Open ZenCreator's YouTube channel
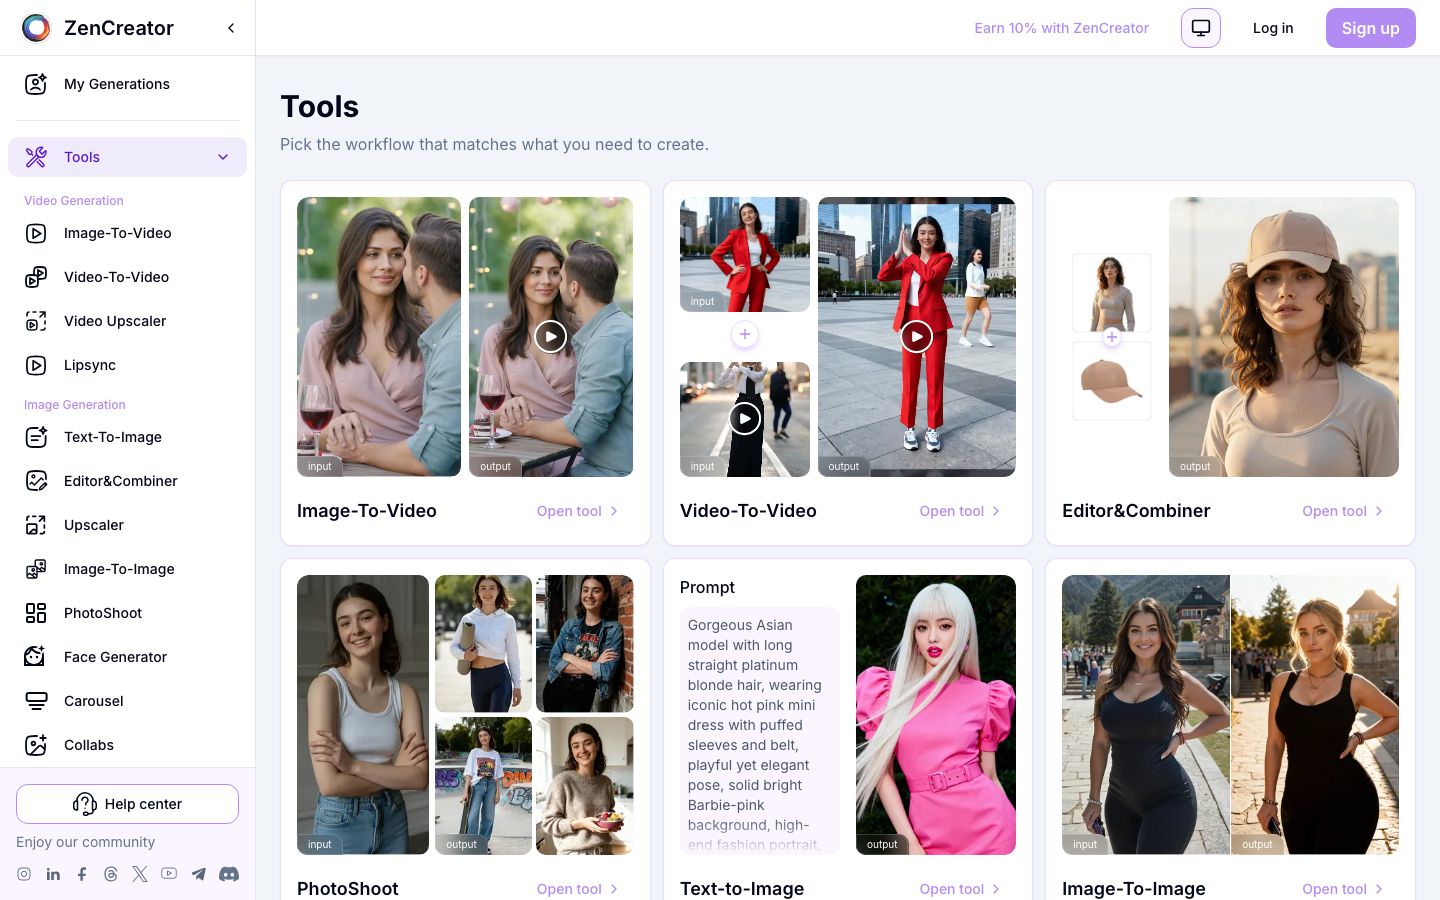The height and width of the screenshot is (900, 1440). coord(168,873)
